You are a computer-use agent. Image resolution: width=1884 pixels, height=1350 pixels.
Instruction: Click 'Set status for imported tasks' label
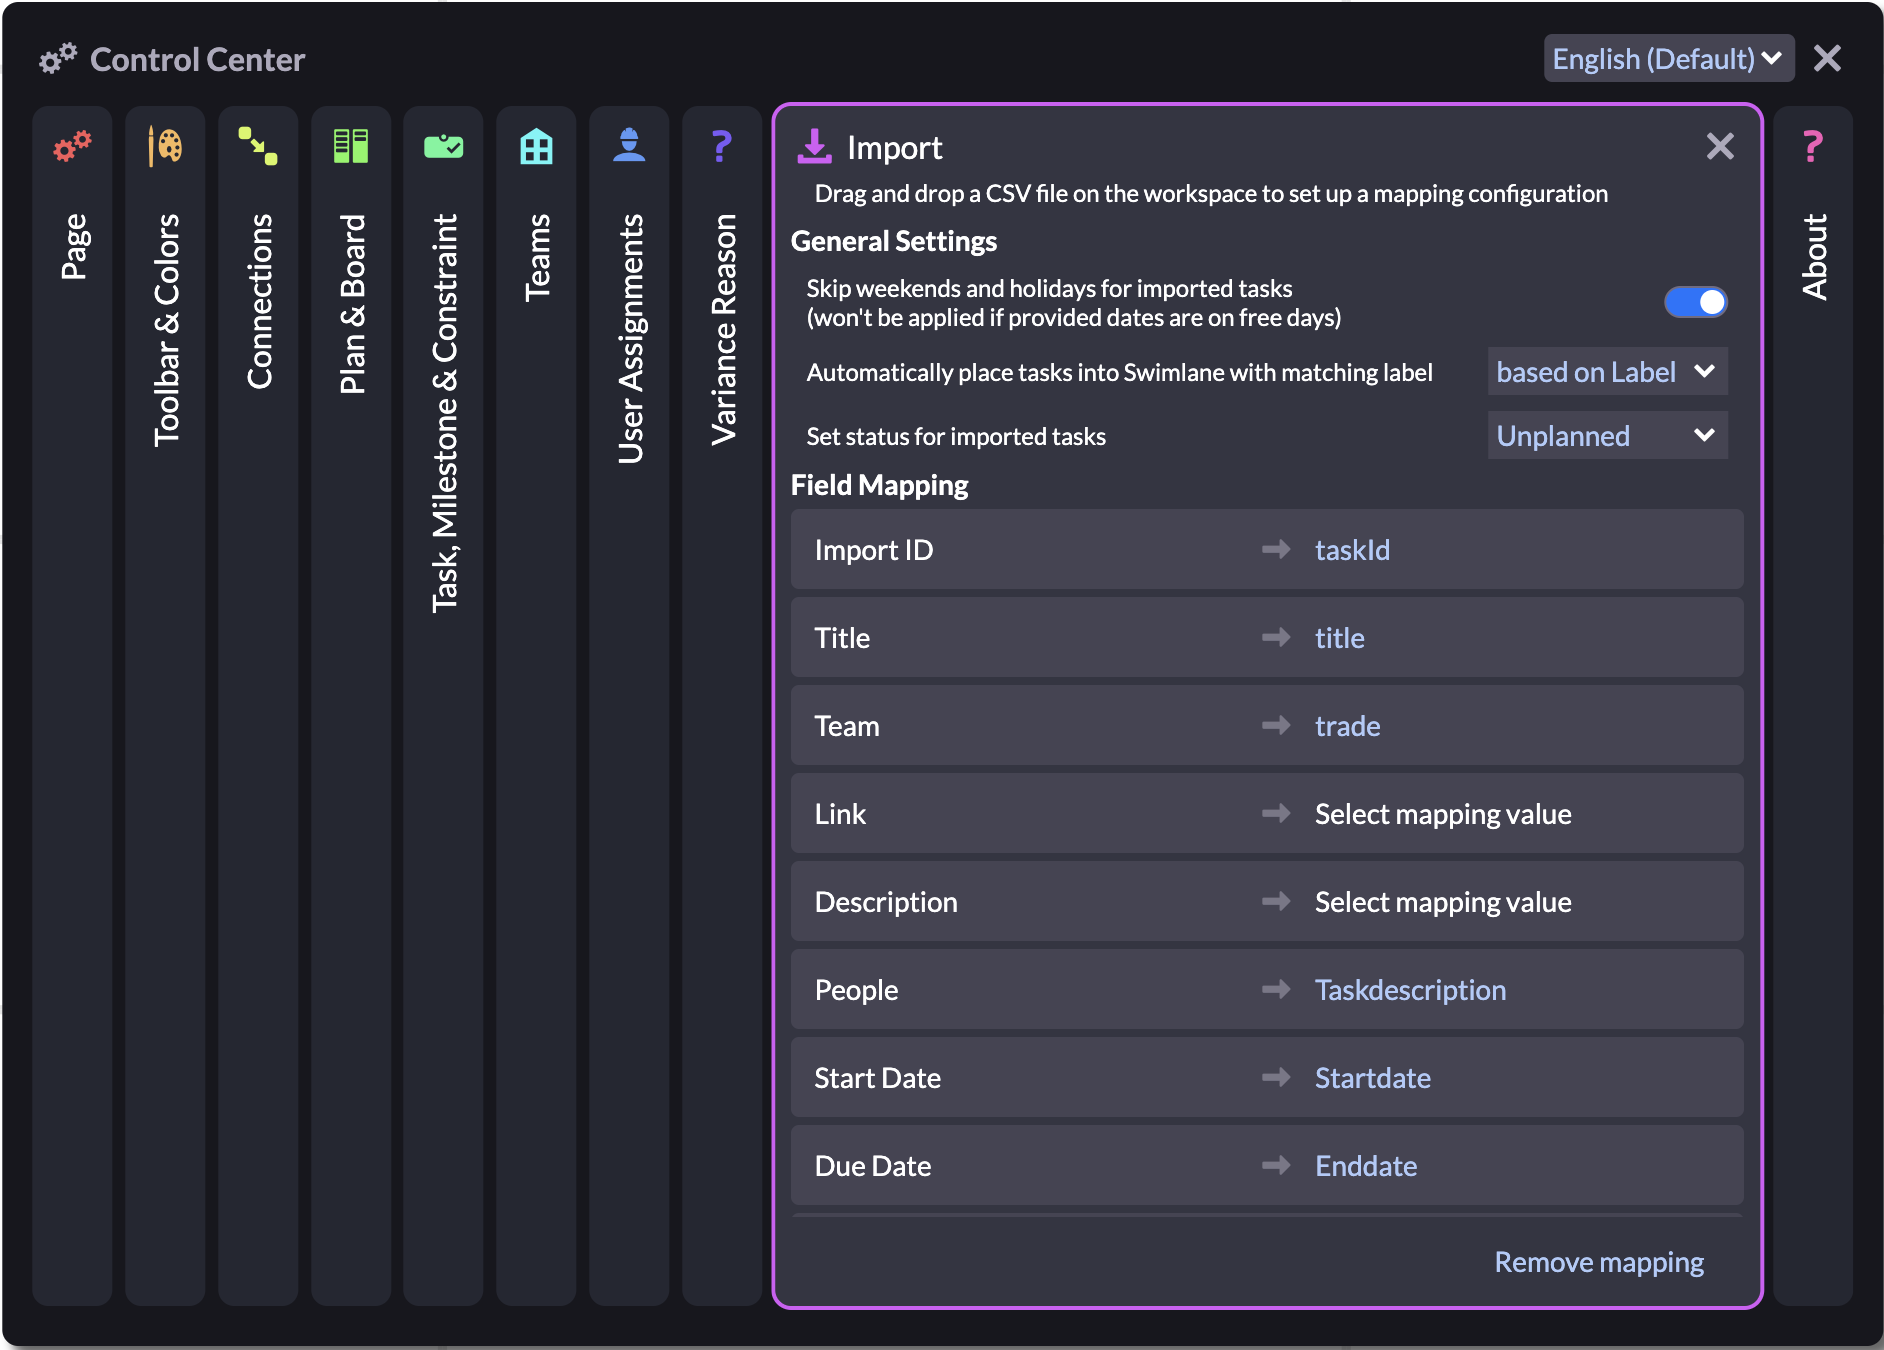(956, 436)
